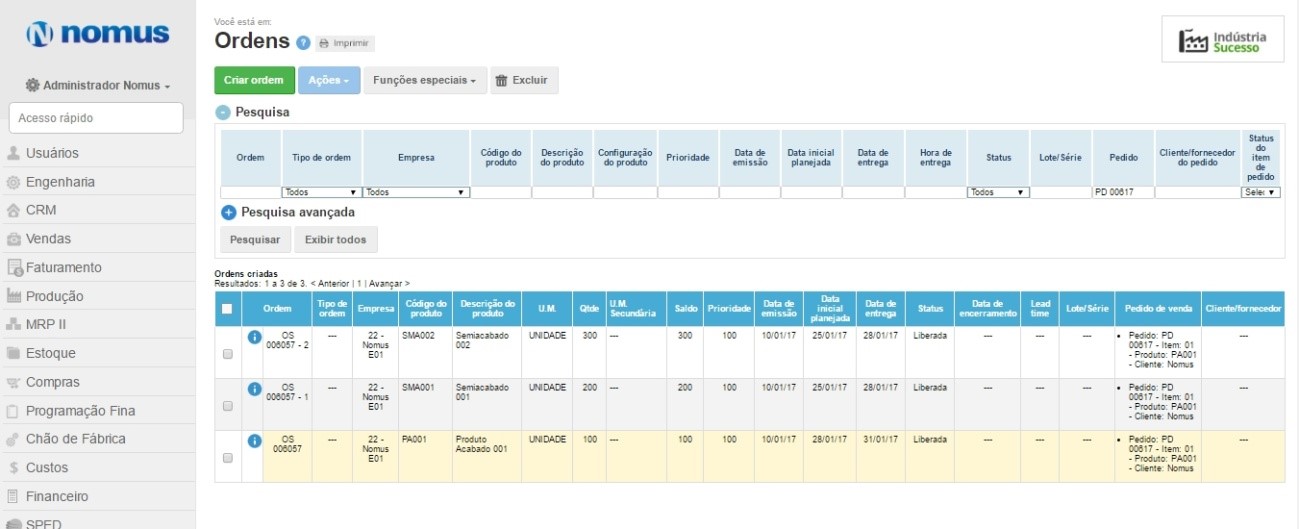Click the info icon in the PA001 row

(x=254, y=440)
